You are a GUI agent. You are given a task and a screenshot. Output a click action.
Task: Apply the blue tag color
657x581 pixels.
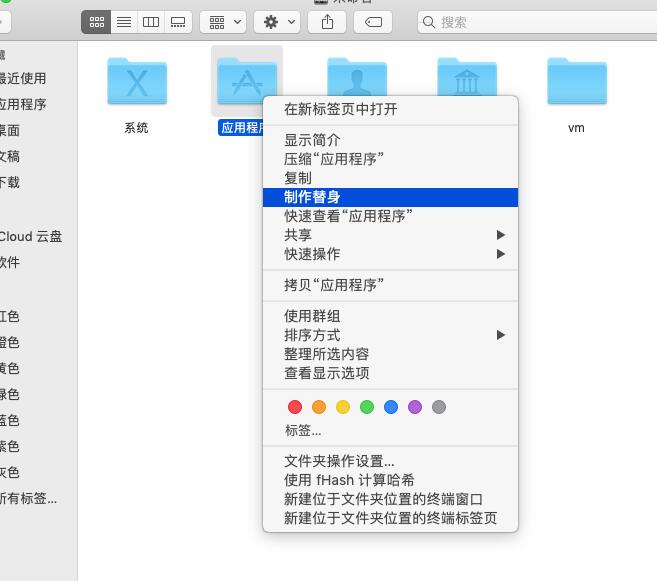coord(391,407)
